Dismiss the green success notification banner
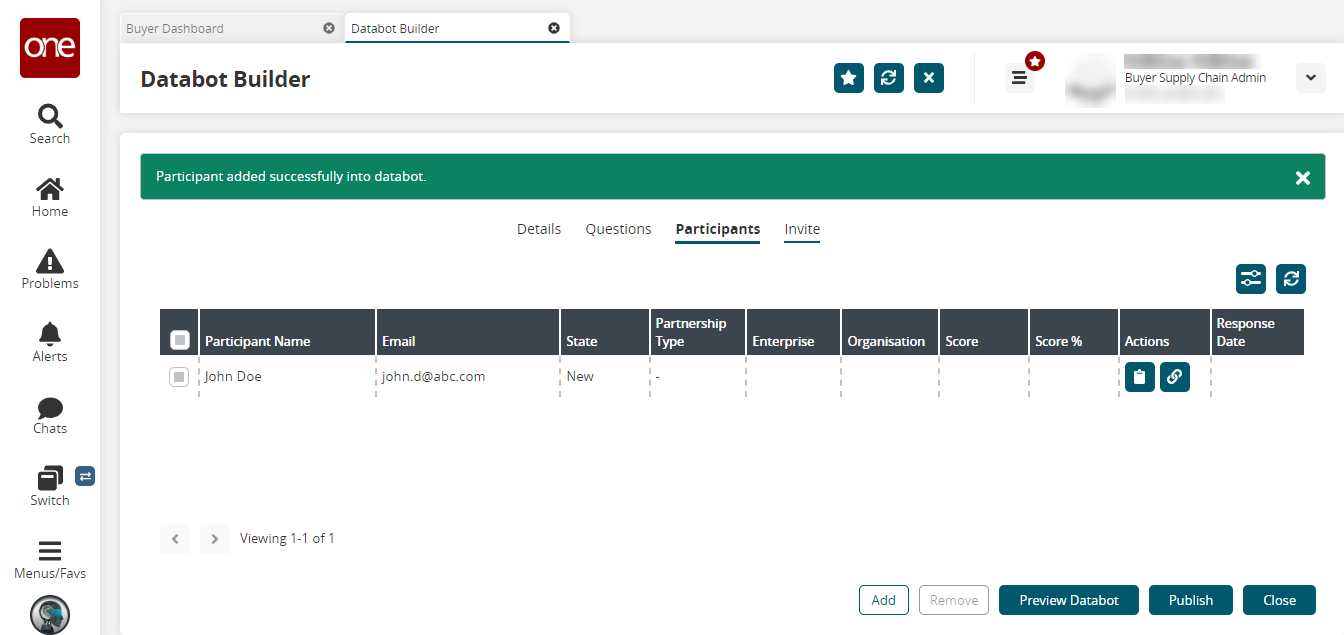This screenshot has height=635, width=1344. pyautogui.click(x=1302, y=177)
